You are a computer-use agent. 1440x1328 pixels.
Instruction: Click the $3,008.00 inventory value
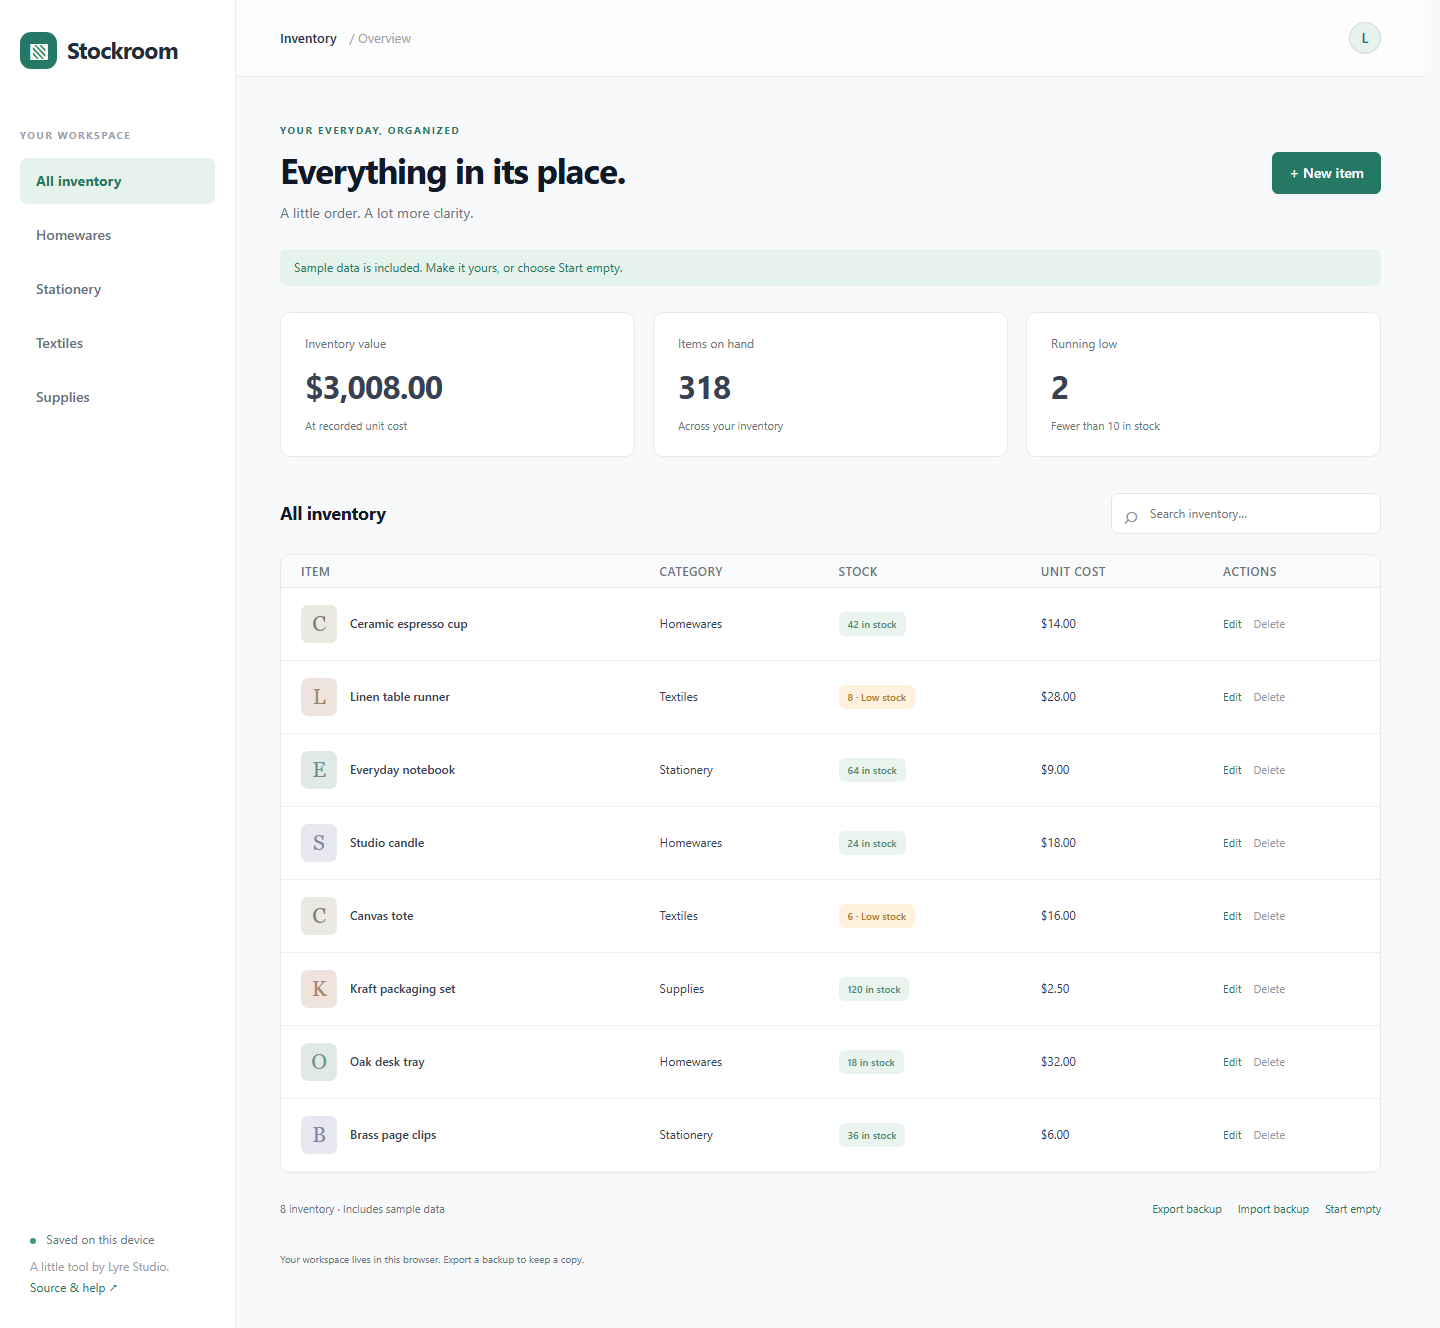pos(374,388)
